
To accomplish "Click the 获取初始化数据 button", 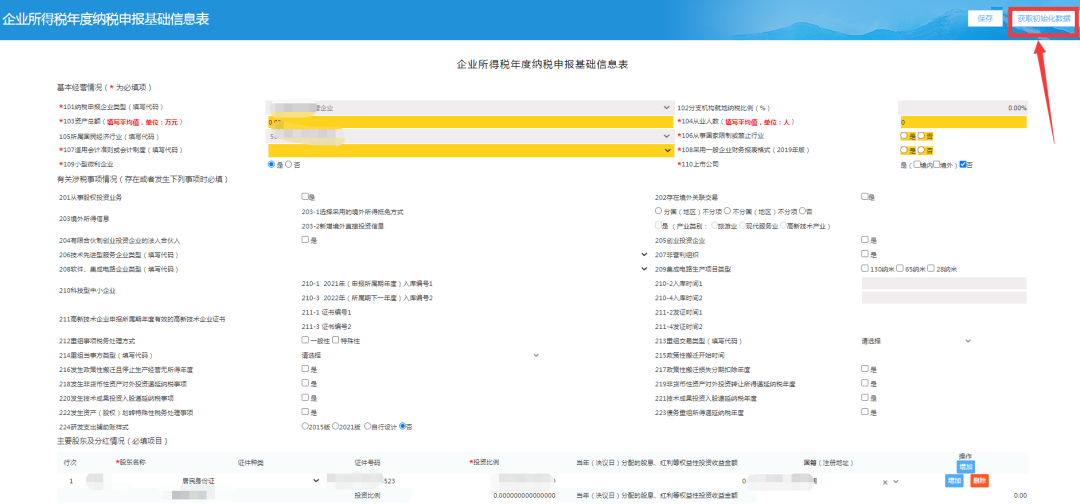I will [x=1044, y=19].
